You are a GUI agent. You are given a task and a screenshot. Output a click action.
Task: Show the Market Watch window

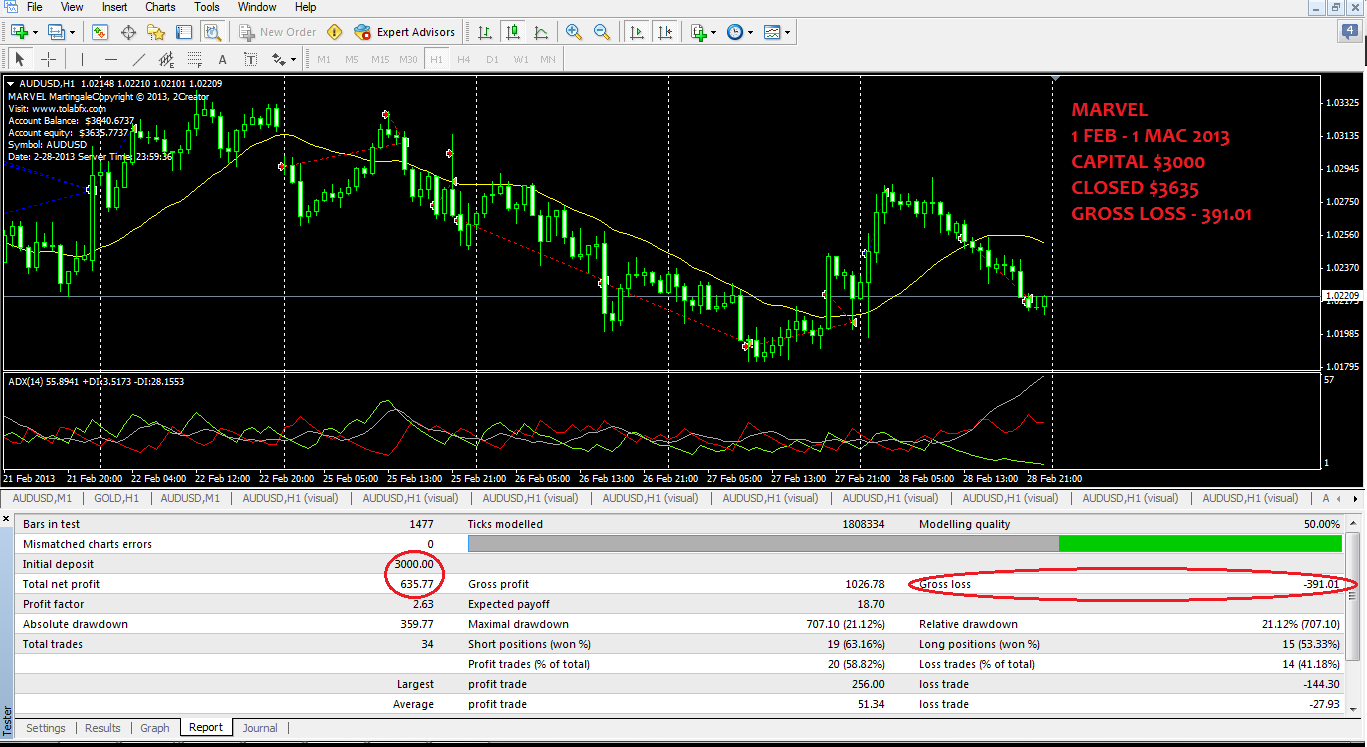100,32
